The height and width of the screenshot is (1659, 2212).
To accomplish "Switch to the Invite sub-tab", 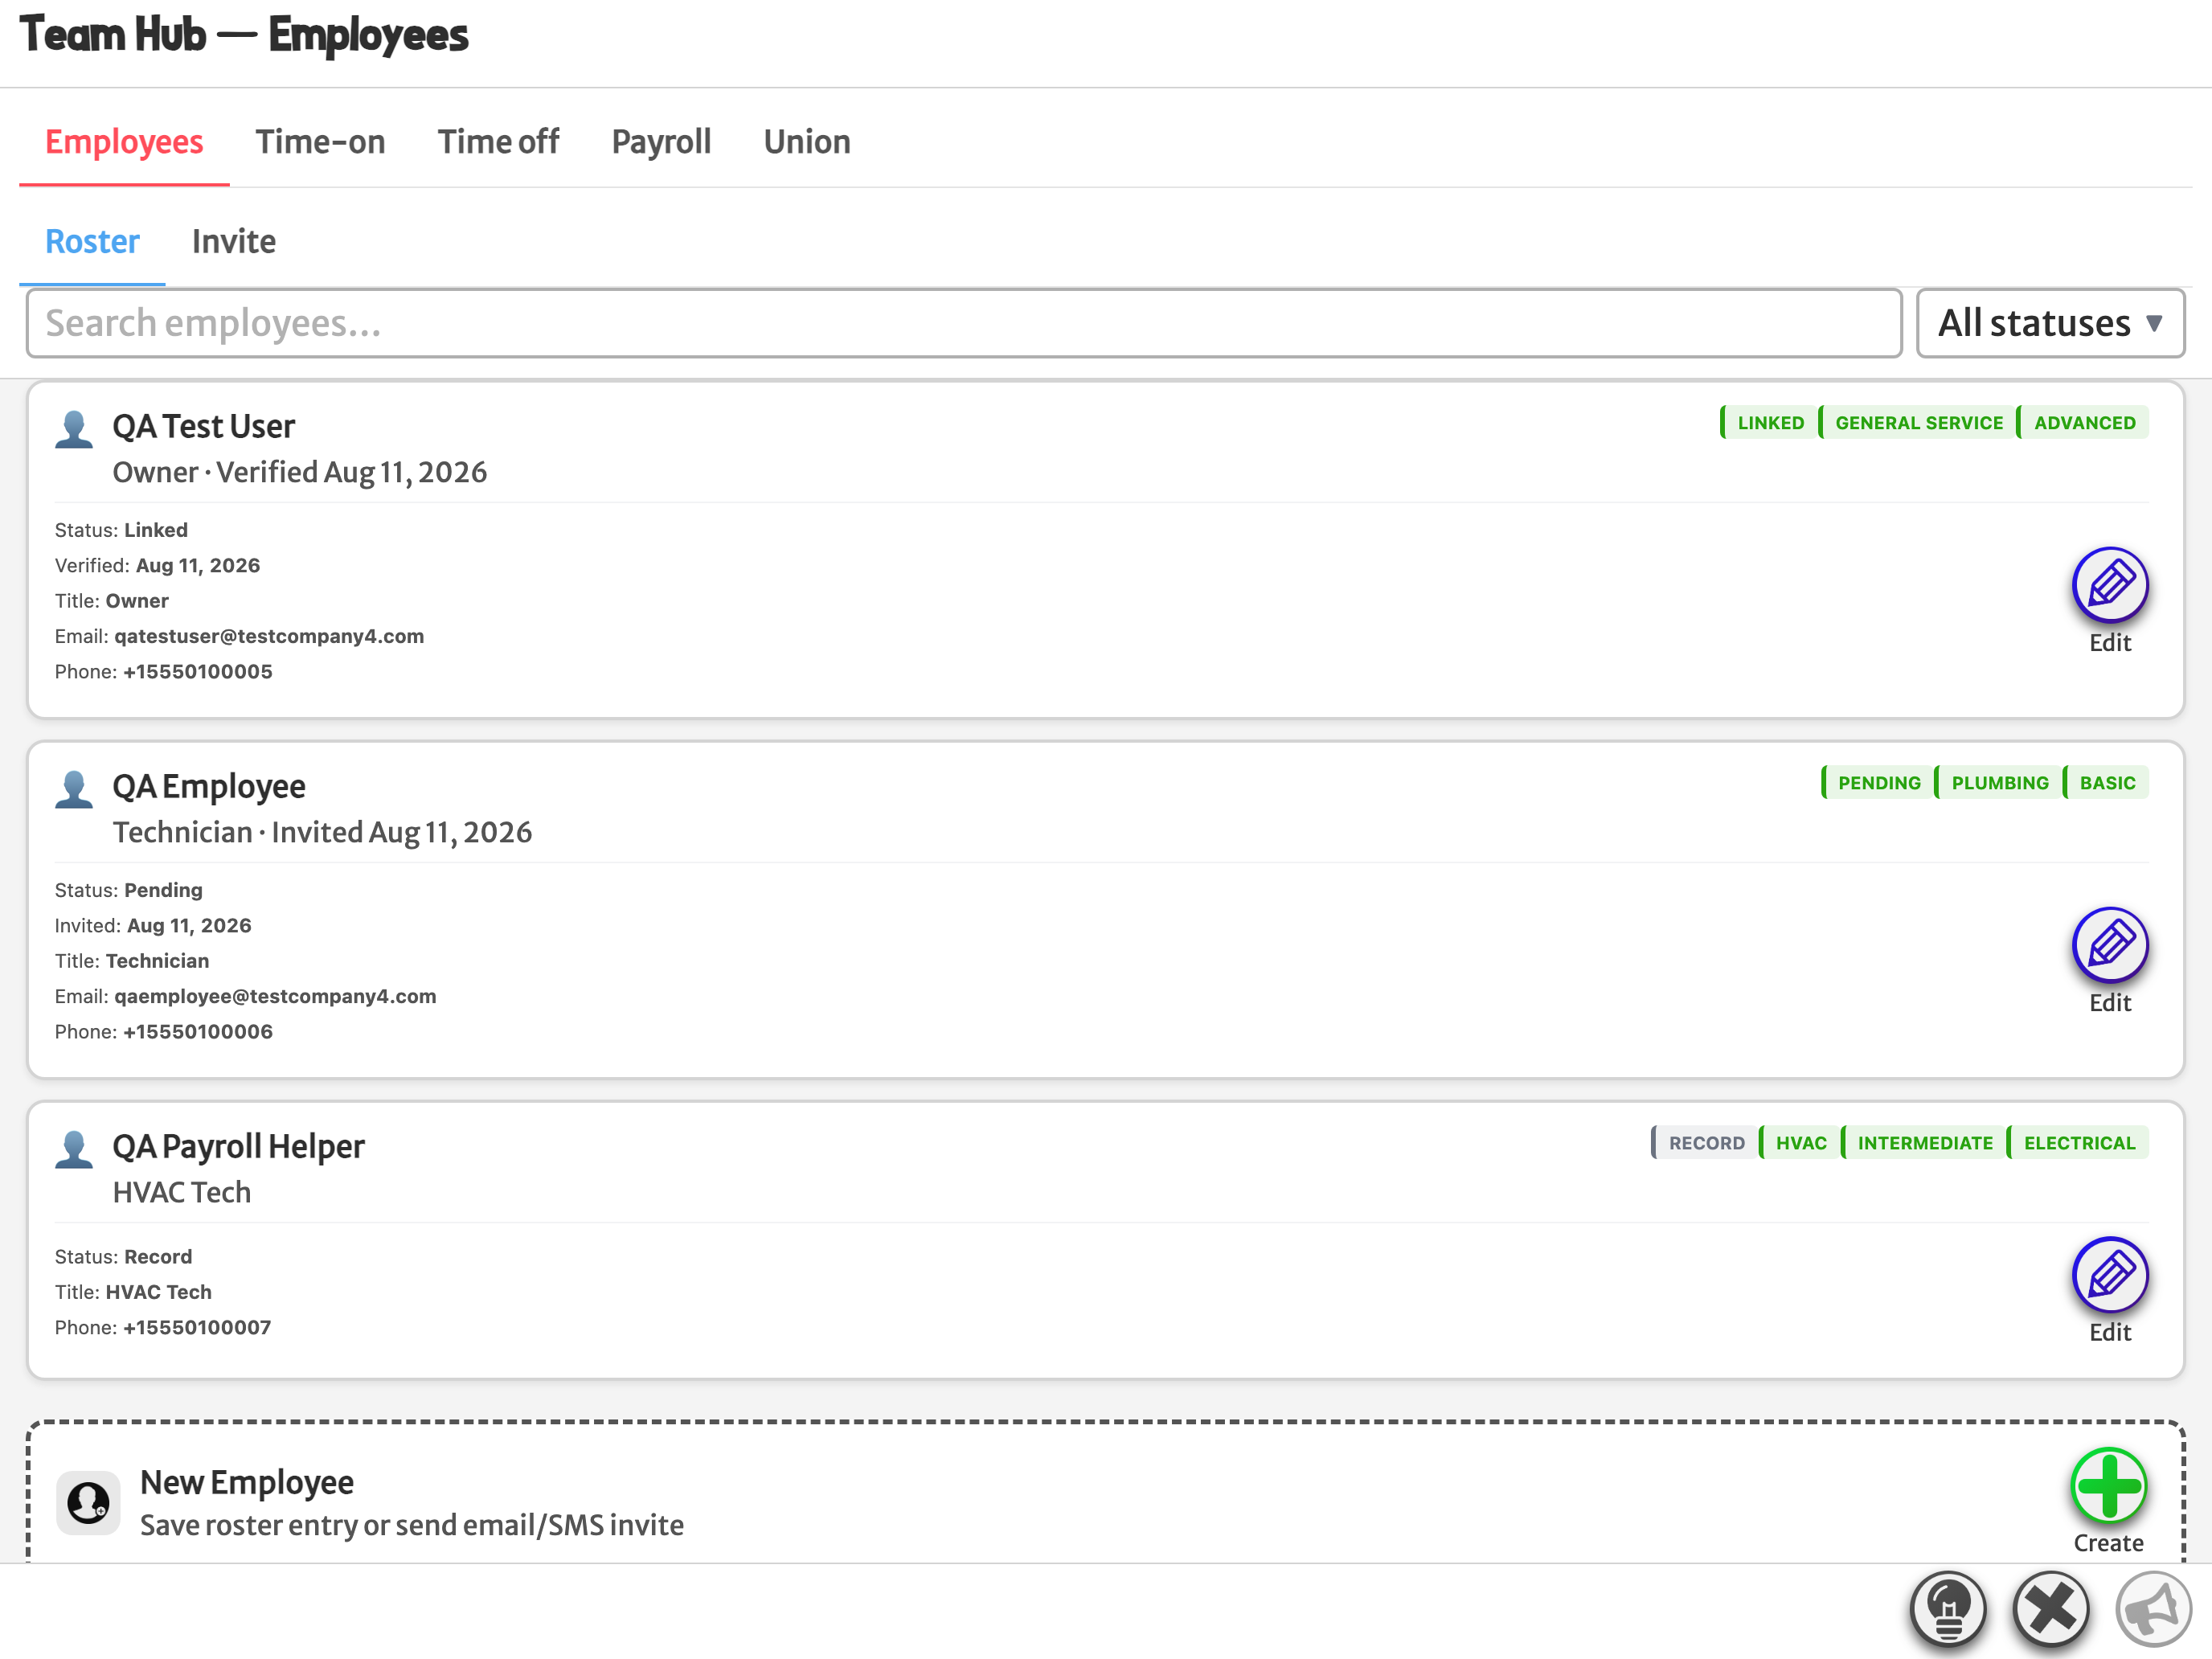I will pos(233,242).
